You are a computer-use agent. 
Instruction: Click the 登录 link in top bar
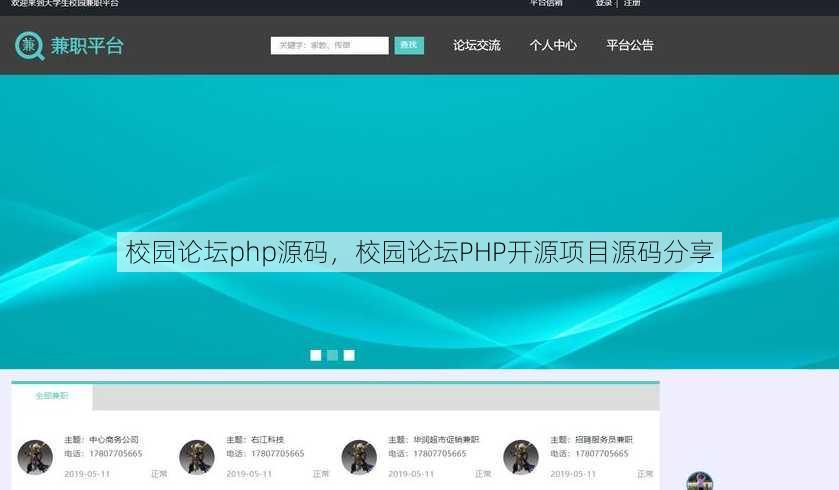click(x=604, y=3)
